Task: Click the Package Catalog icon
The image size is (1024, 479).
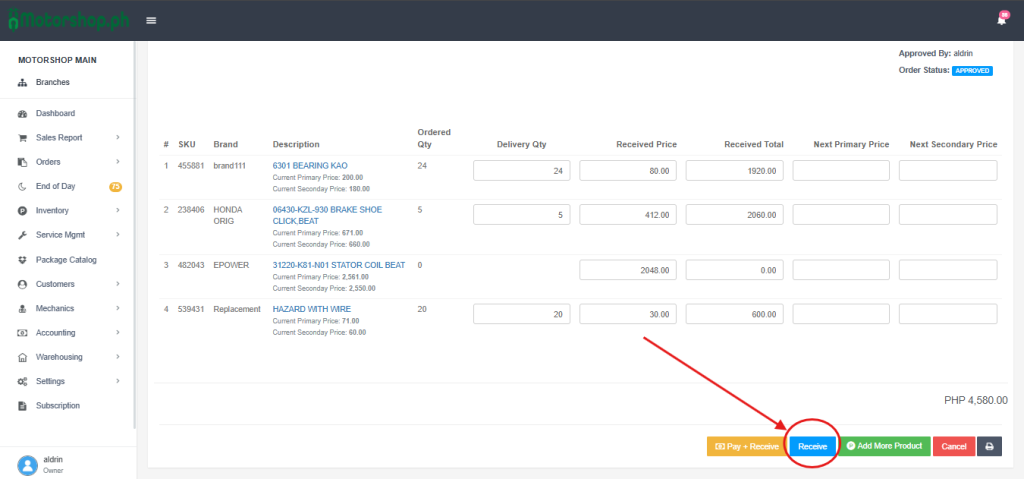Action: (22, 260)
